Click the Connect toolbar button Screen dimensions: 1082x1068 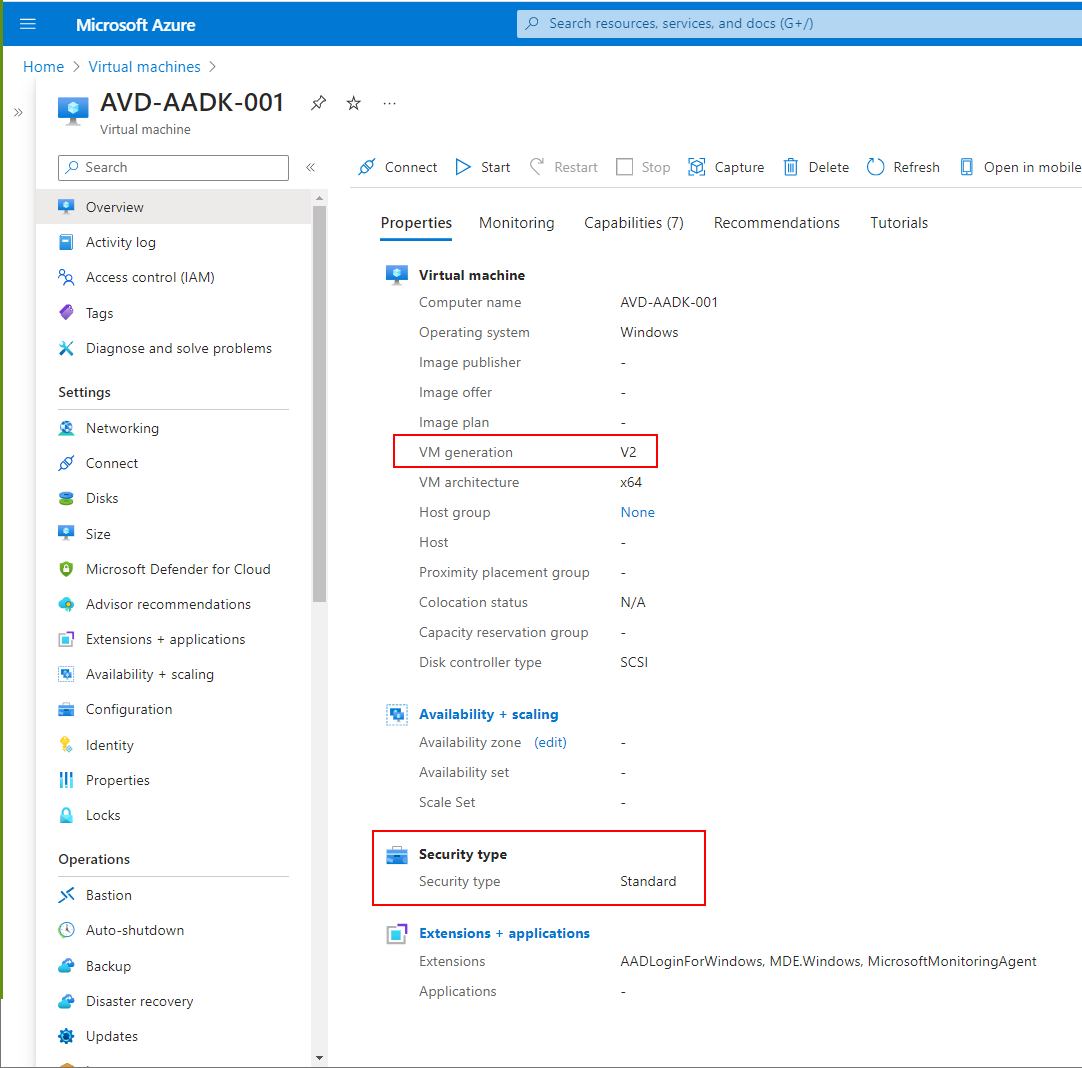pyautogui.click(x=397, y=167)
